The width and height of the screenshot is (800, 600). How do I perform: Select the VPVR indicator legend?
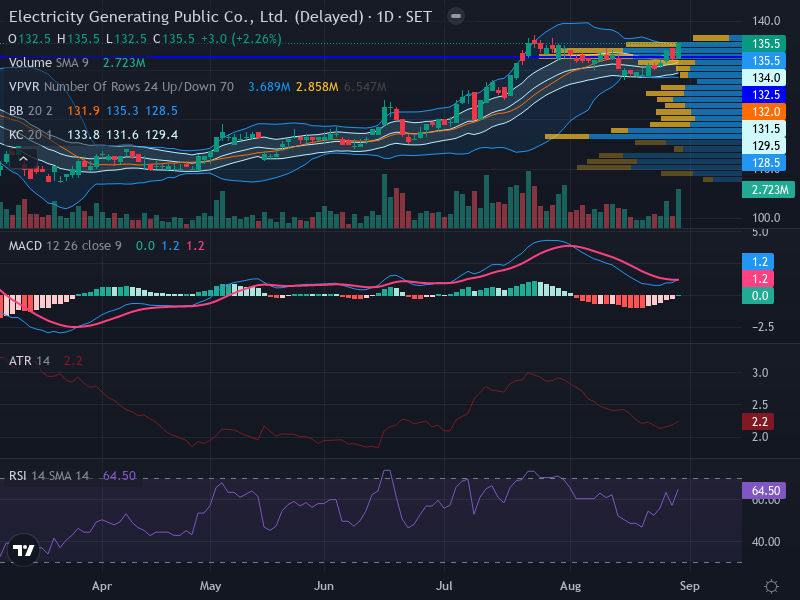click(197, 87)
